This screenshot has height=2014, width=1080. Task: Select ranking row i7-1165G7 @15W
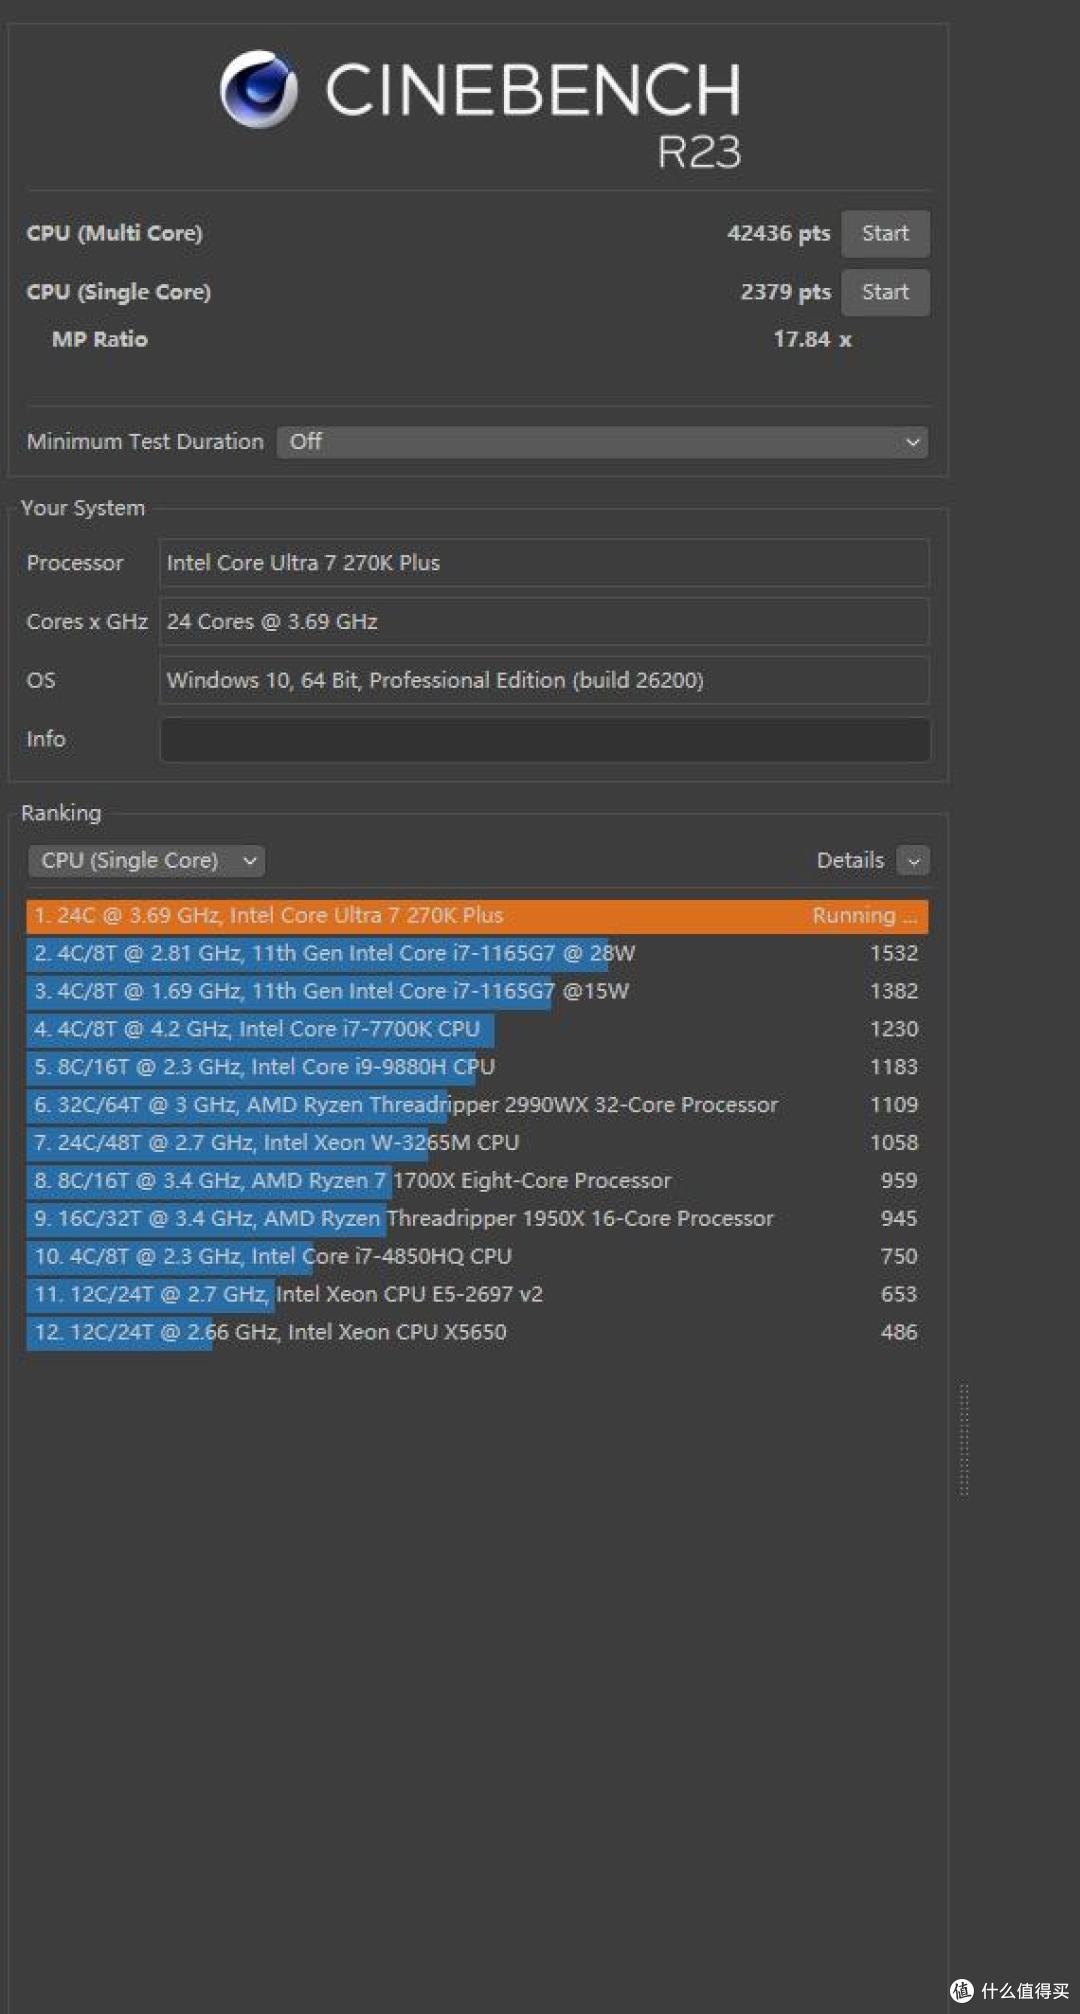pos(477,992)
